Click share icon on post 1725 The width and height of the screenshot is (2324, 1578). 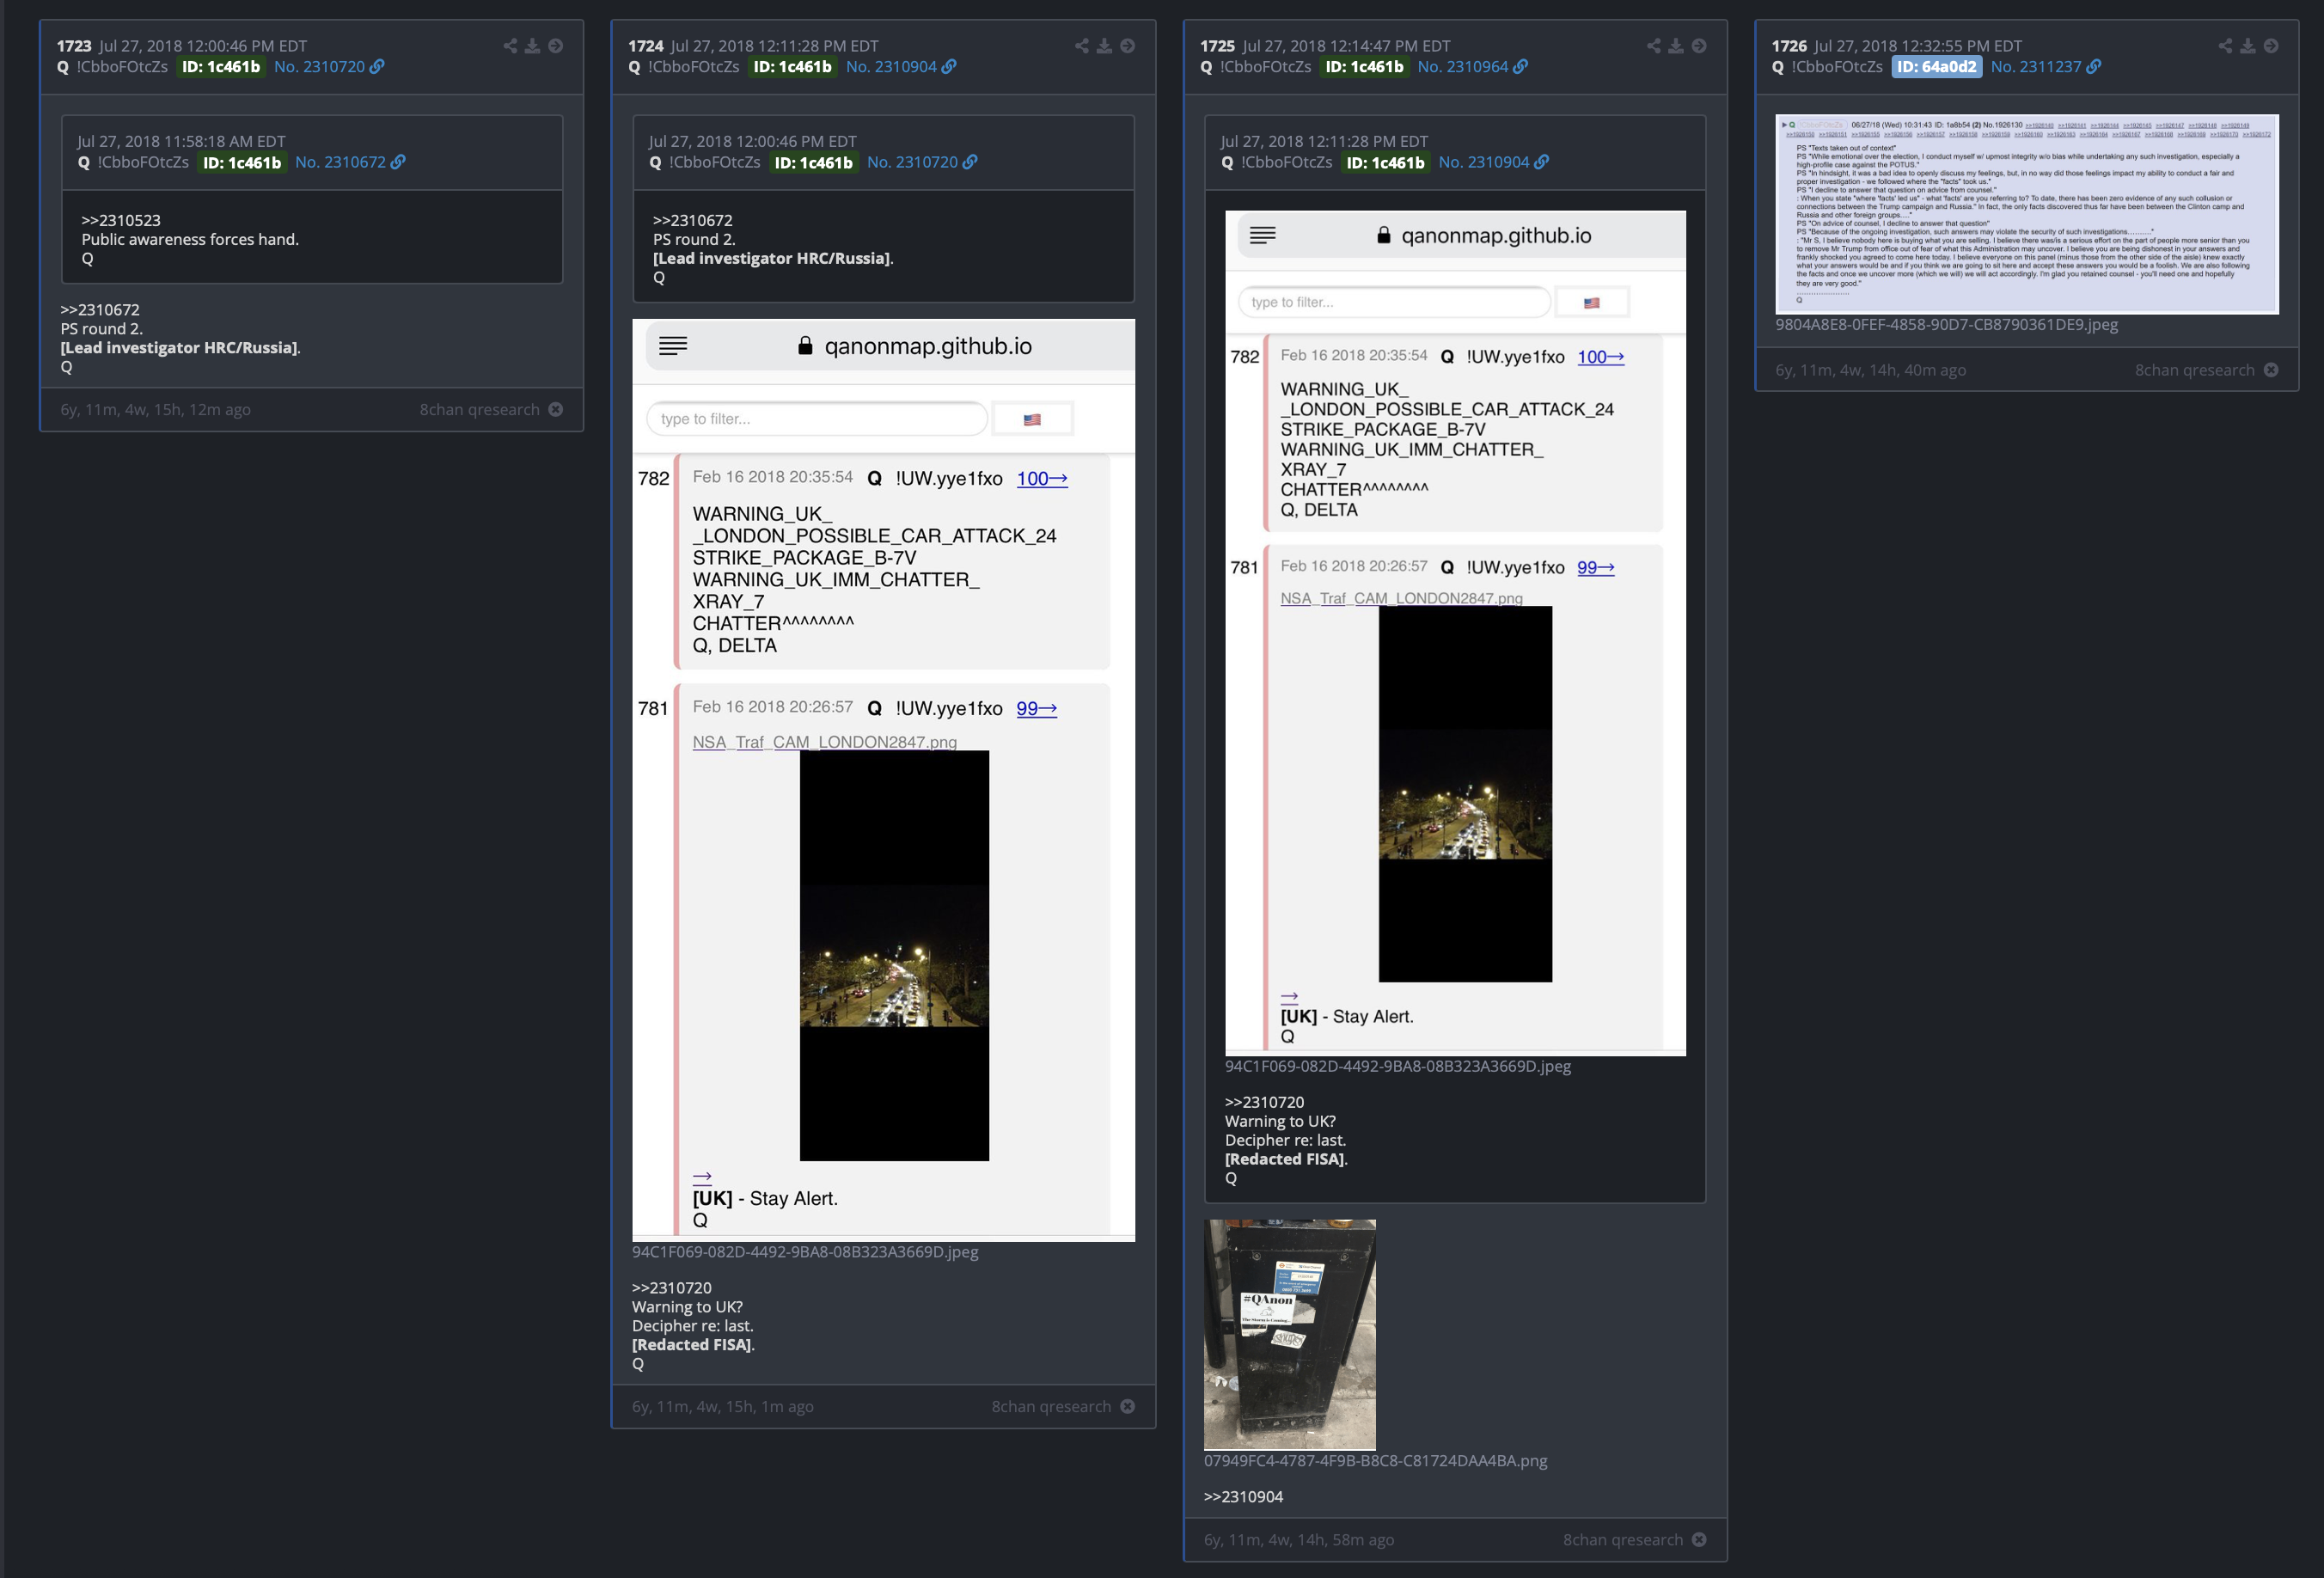point(1654,46)
